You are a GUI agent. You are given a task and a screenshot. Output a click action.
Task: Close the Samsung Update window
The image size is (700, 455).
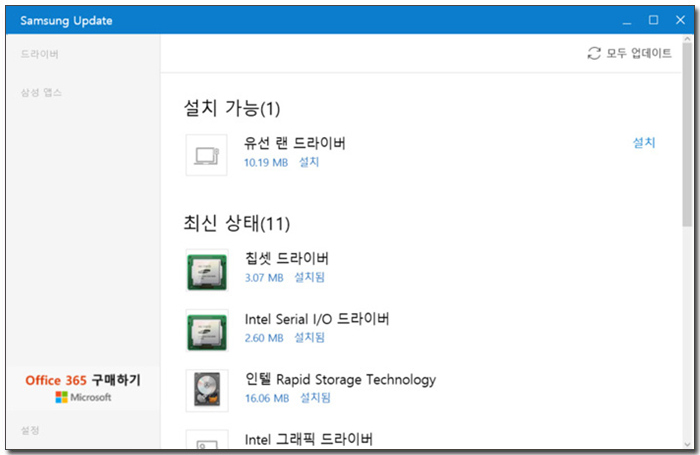[x=680, y=20]
